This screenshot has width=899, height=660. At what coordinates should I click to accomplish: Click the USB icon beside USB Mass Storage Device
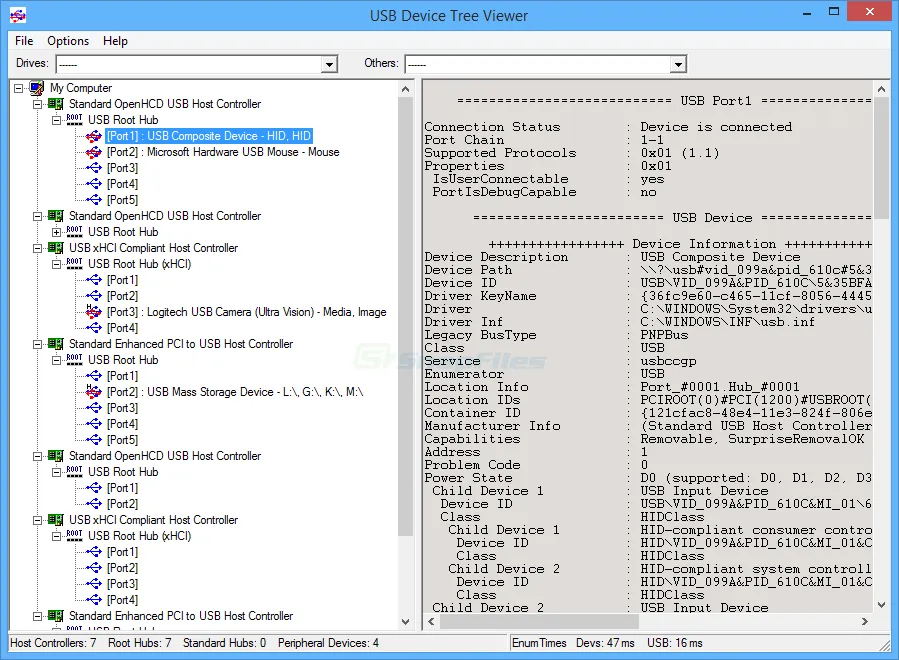pyautogui.click(x=94, y=392)
